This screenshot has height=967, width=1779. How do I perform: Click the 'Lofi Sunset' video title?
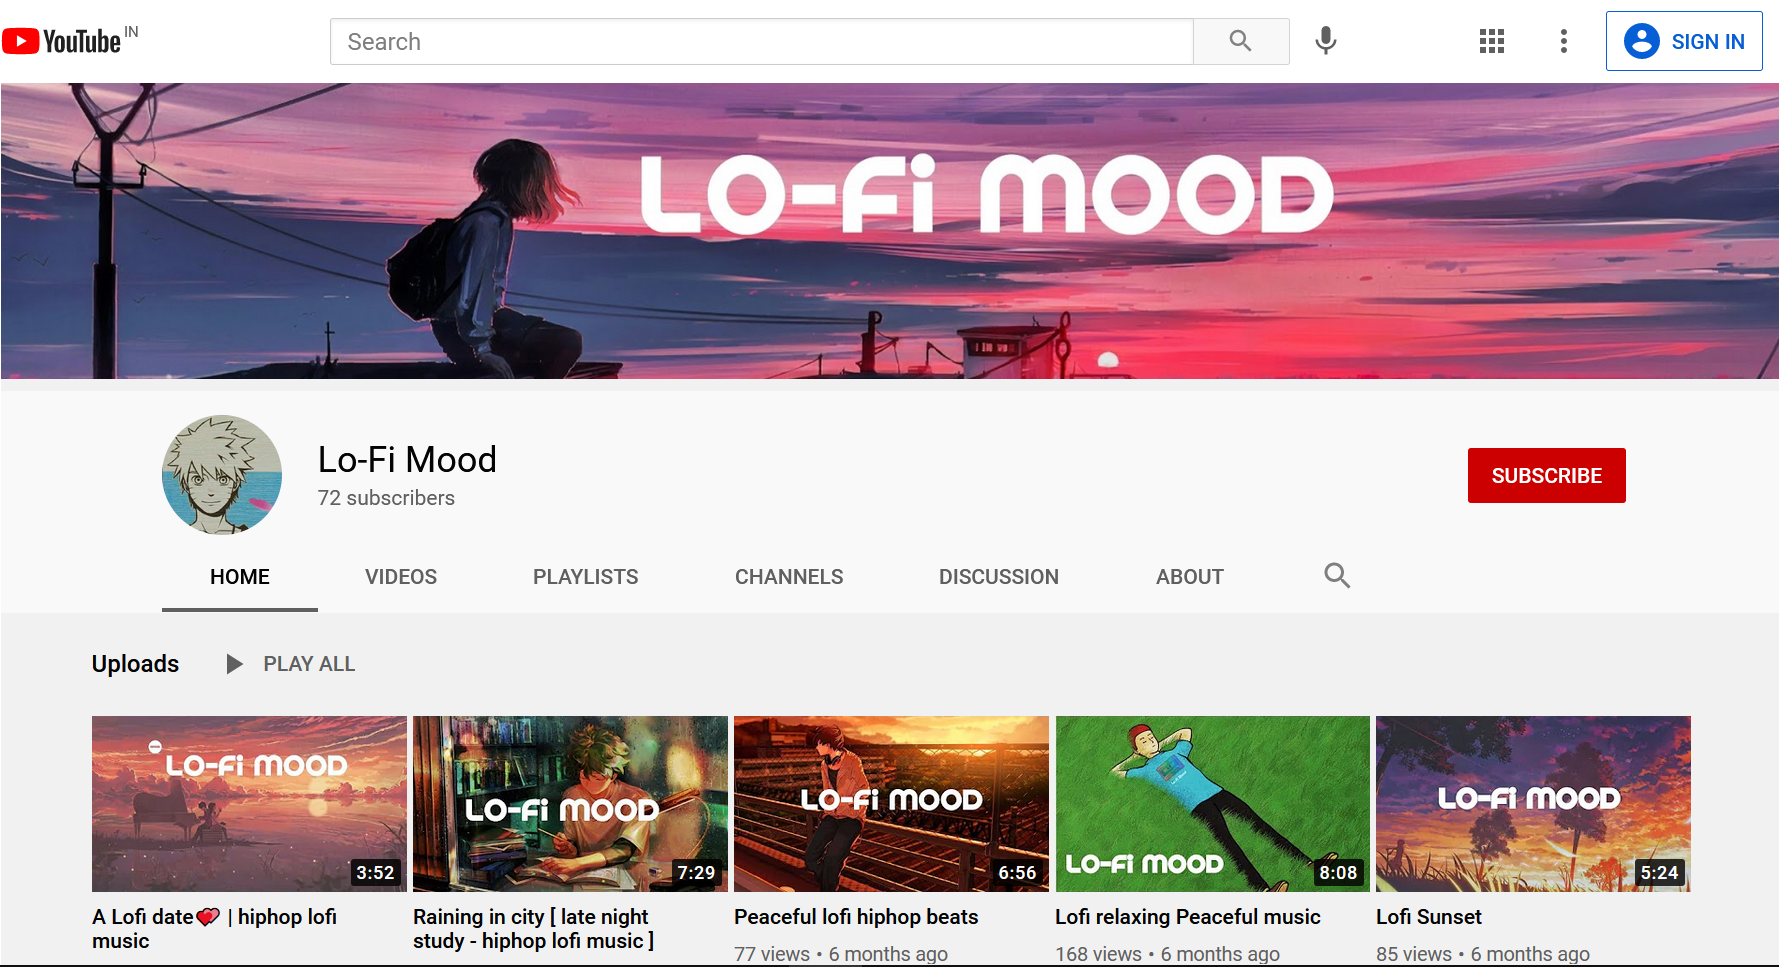click(x=1429, y=917)
